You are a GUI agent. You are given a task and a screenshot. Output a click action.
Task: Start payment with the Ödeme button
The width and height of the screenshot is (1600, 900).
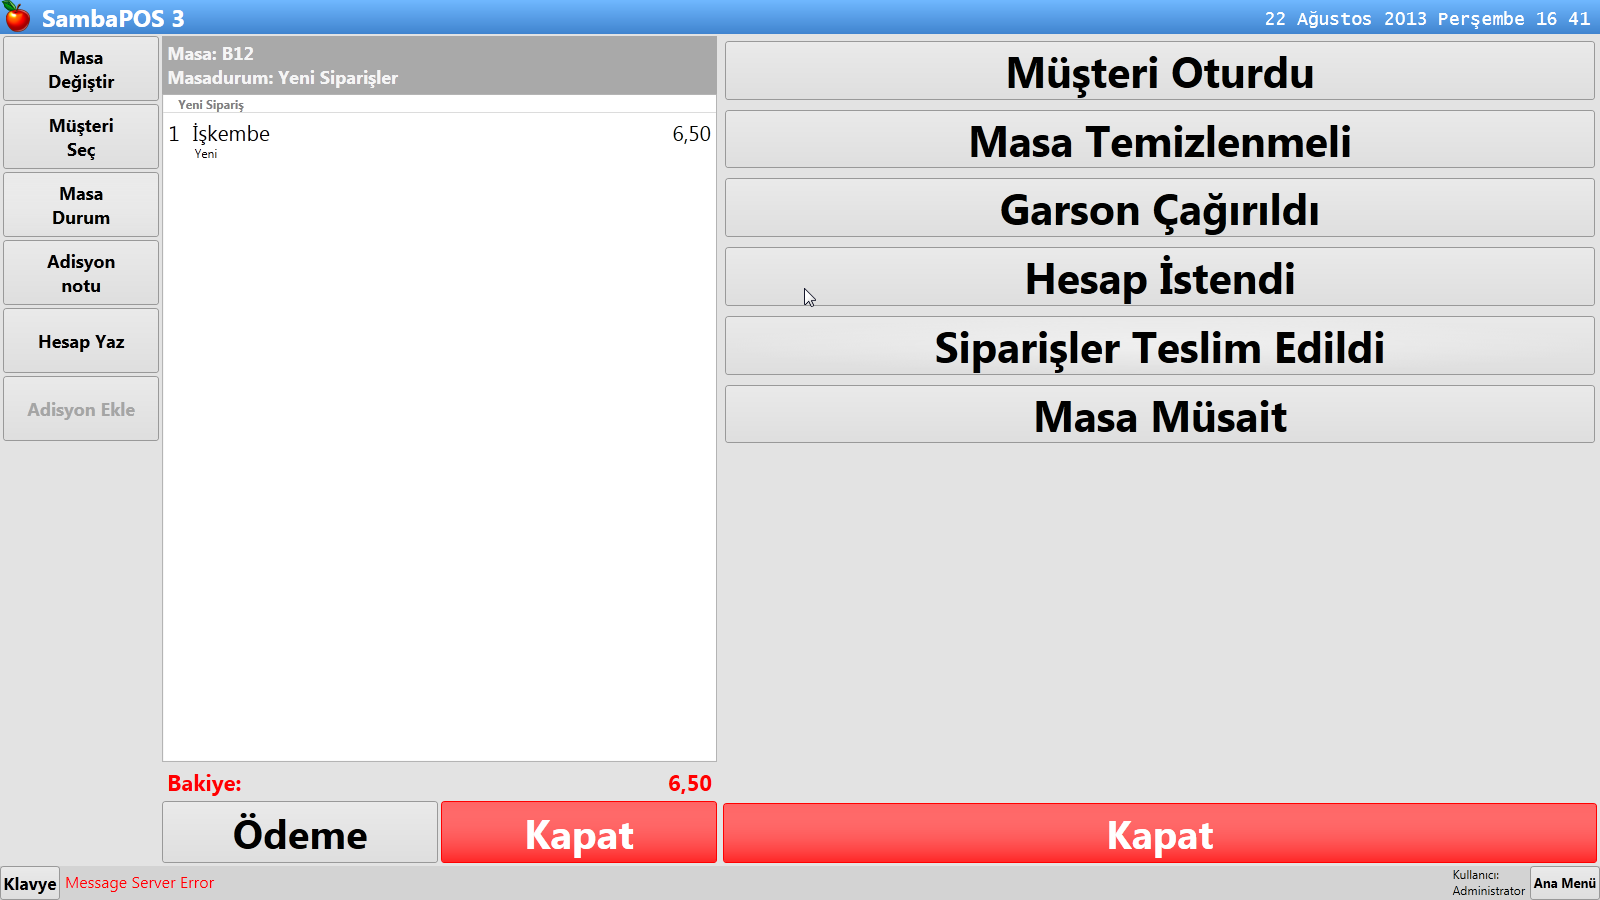click(299, 832)
